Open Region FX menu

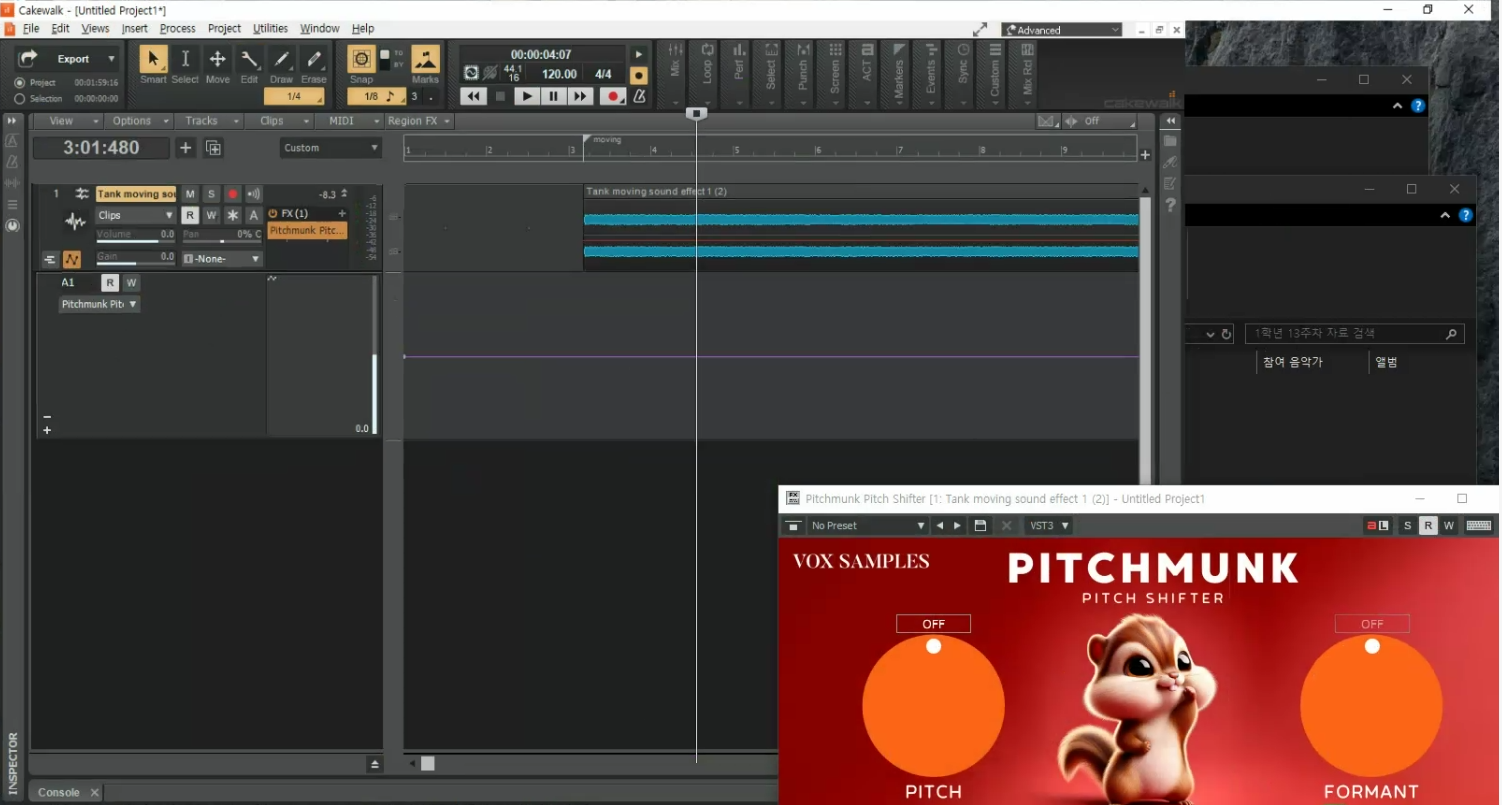[x=419, y=121]
